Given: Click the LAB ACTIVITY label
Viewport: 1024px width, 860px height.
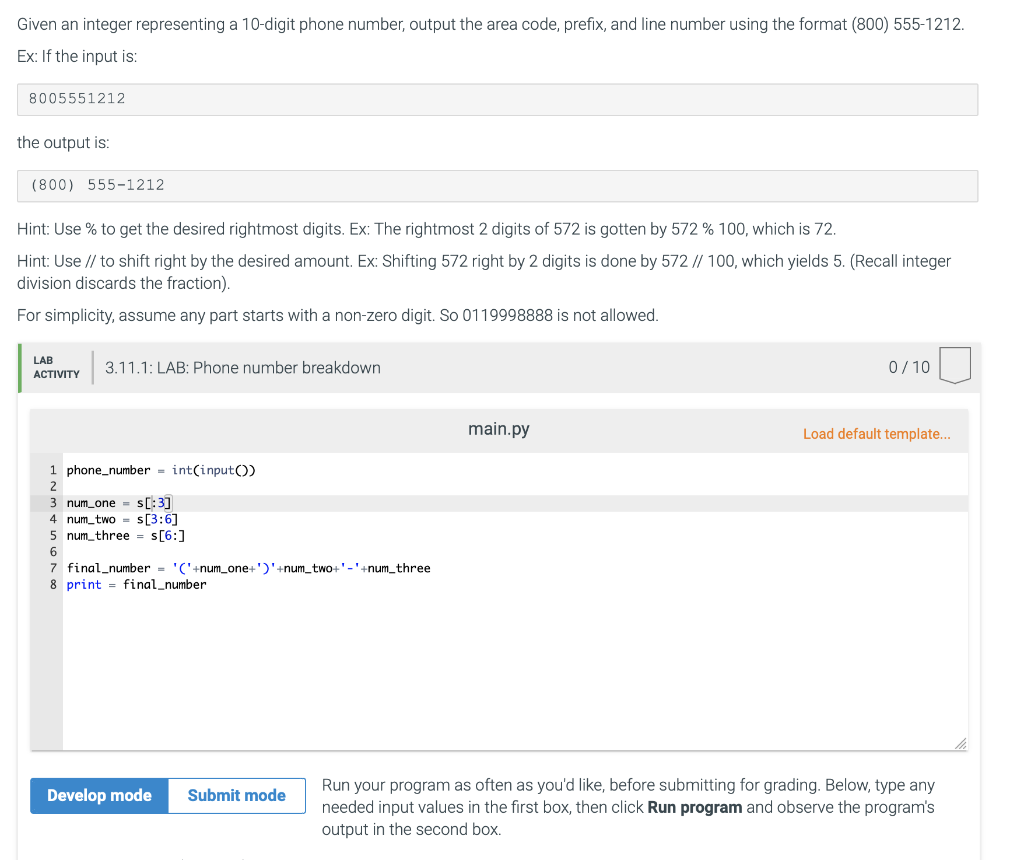Looking at the screenshot, I should [56, 367].
